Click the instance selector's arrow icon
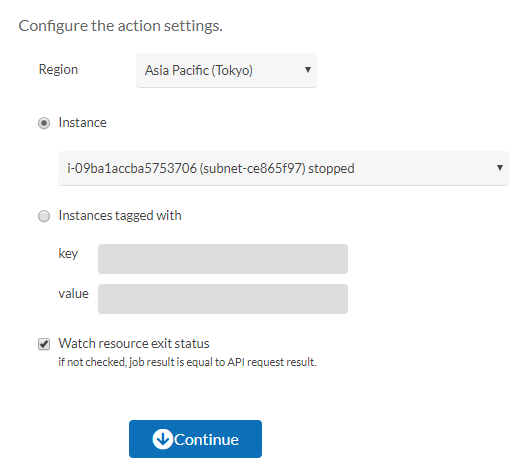This screenshot has width=530, height=474. (x=500, y=168)
